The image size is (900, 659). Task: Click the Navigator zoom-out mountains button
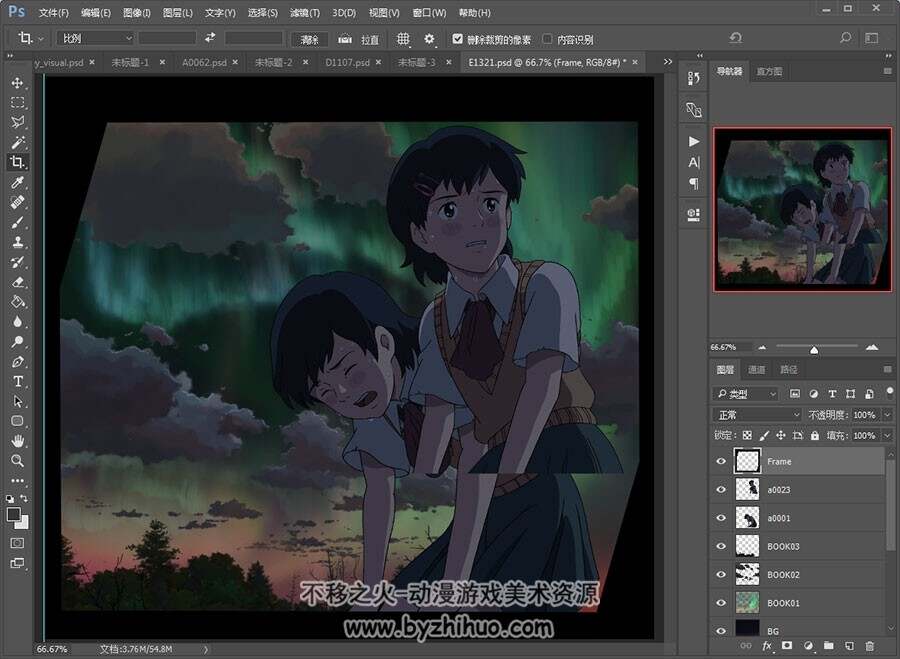tap(762, 347)
